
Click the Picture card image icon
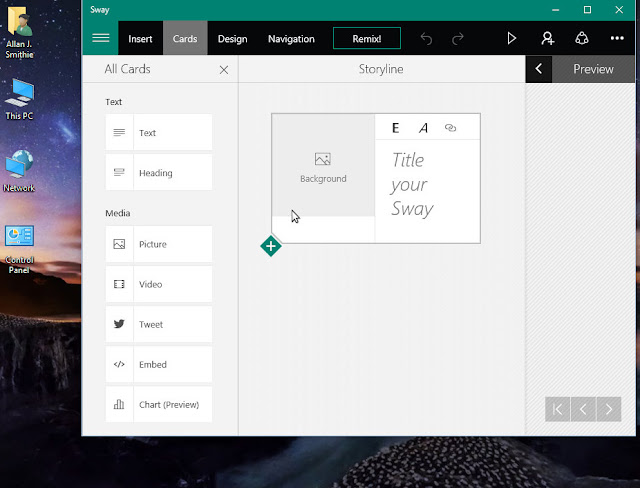click(119, 244)
